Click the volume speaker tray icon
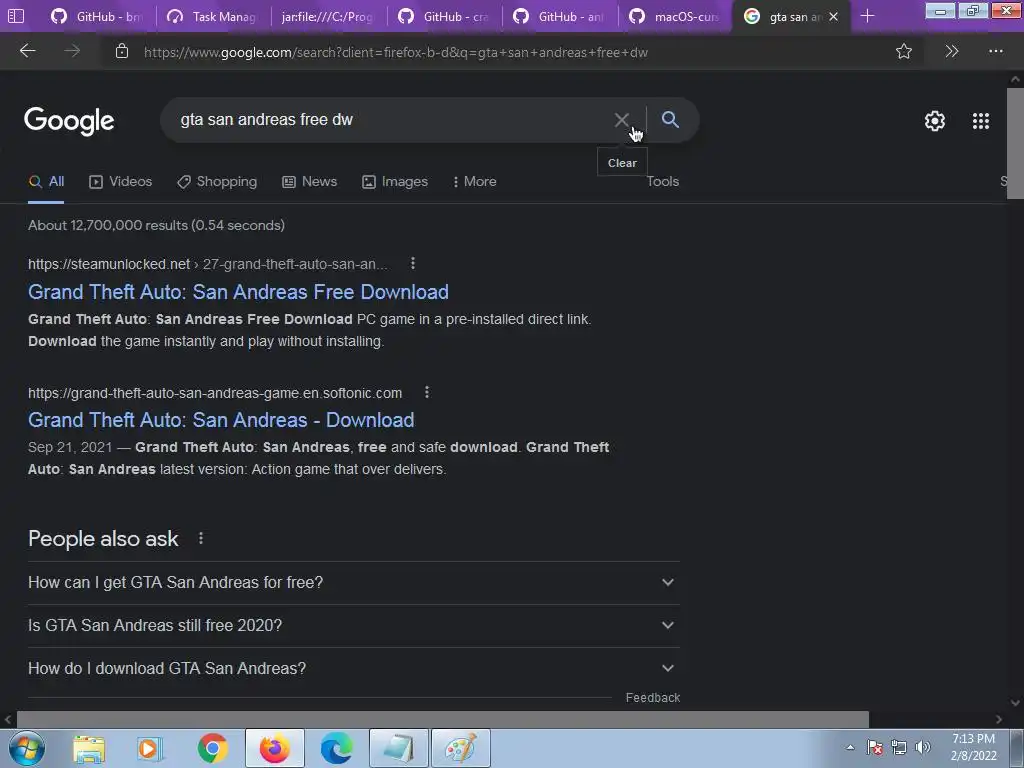 tap(923, 747)
